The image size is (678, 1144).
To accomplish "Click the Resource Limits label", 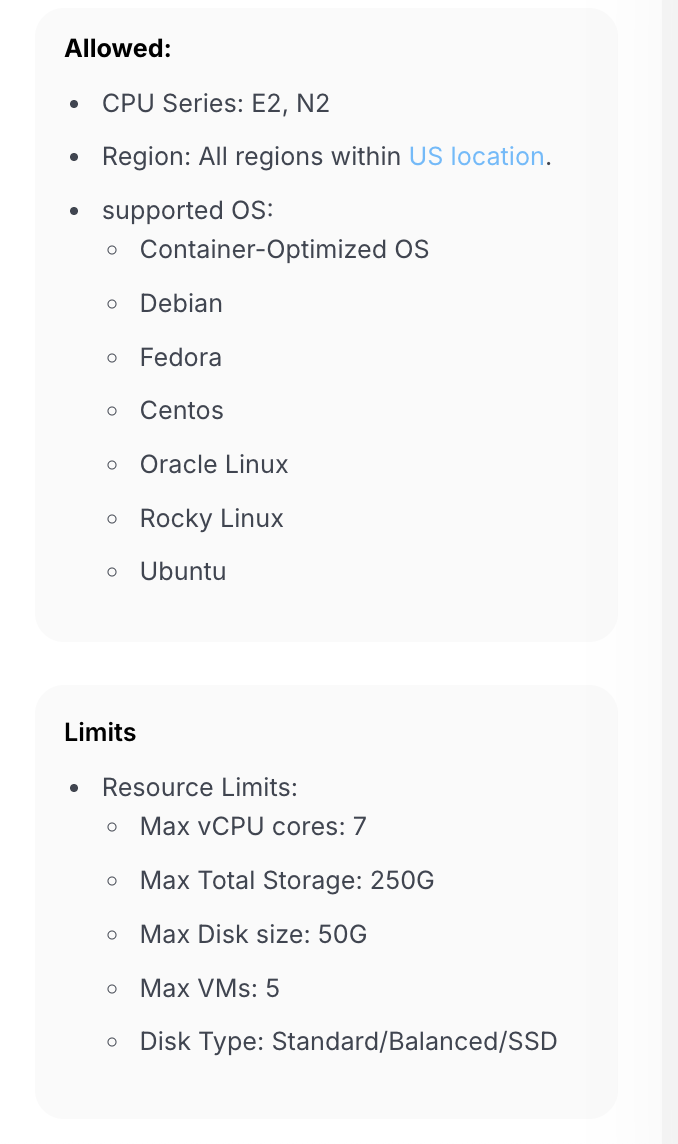I will (200, 787).
